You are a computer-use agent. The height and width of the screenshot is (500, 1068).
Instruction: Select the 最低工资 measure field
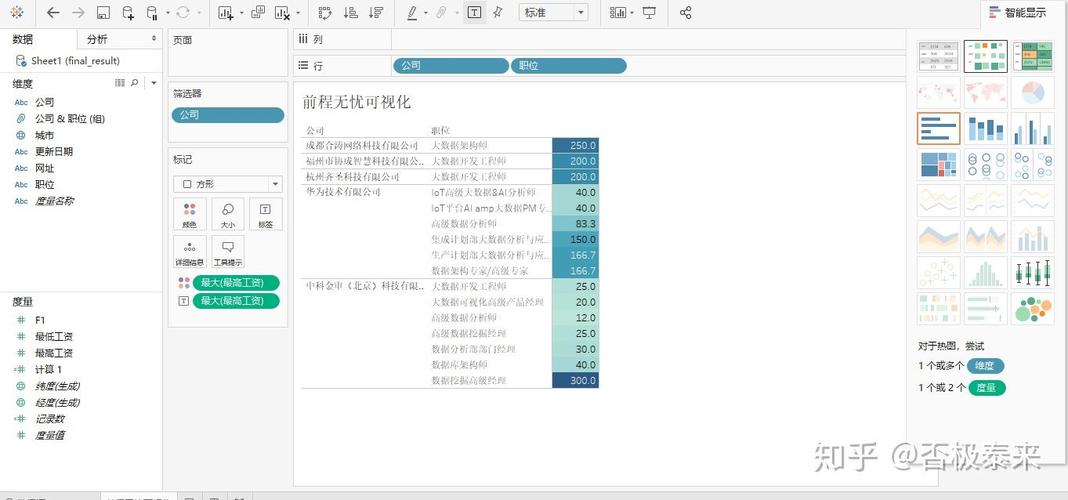point(54,337)
